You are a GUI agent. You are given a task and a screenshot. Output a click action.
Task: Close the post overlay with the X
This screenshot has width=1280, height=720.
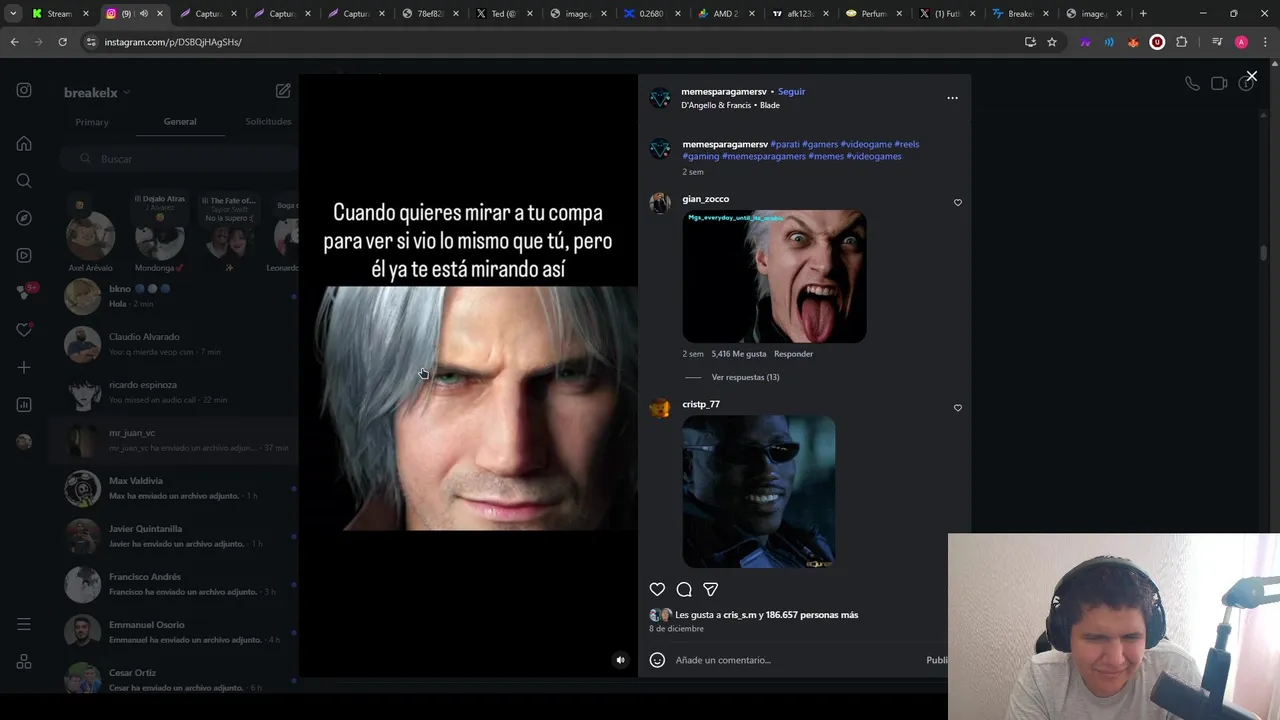tap(1251, 76)
